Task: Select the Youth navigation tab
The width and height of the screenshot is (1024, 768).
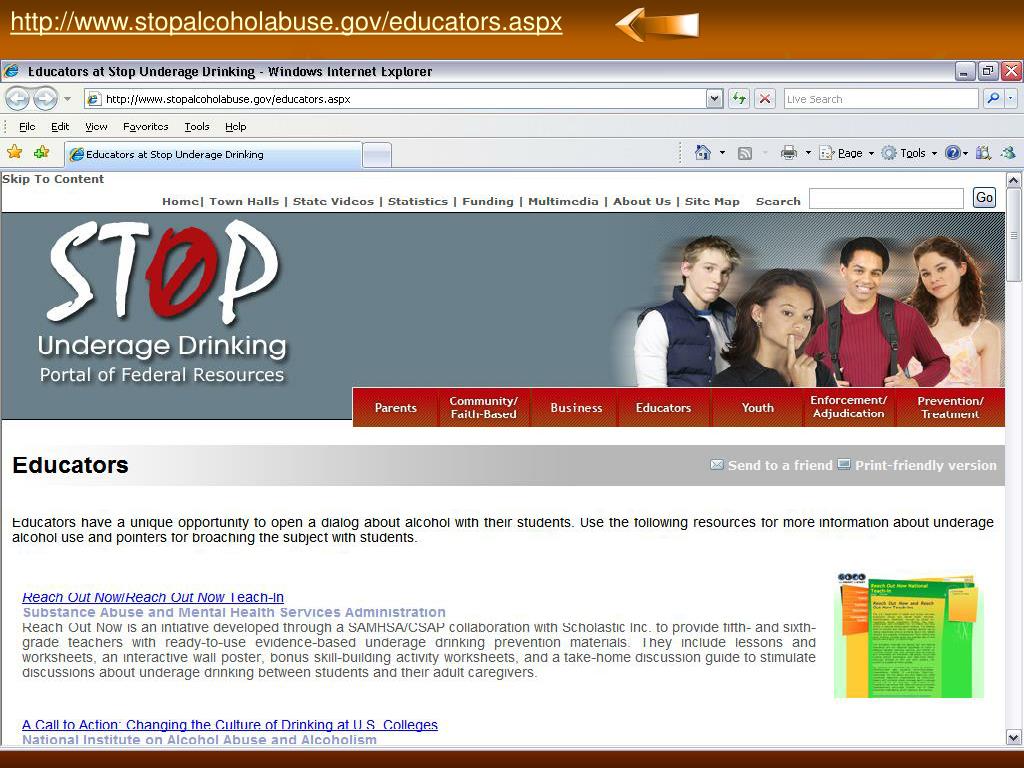Action: 758,408
